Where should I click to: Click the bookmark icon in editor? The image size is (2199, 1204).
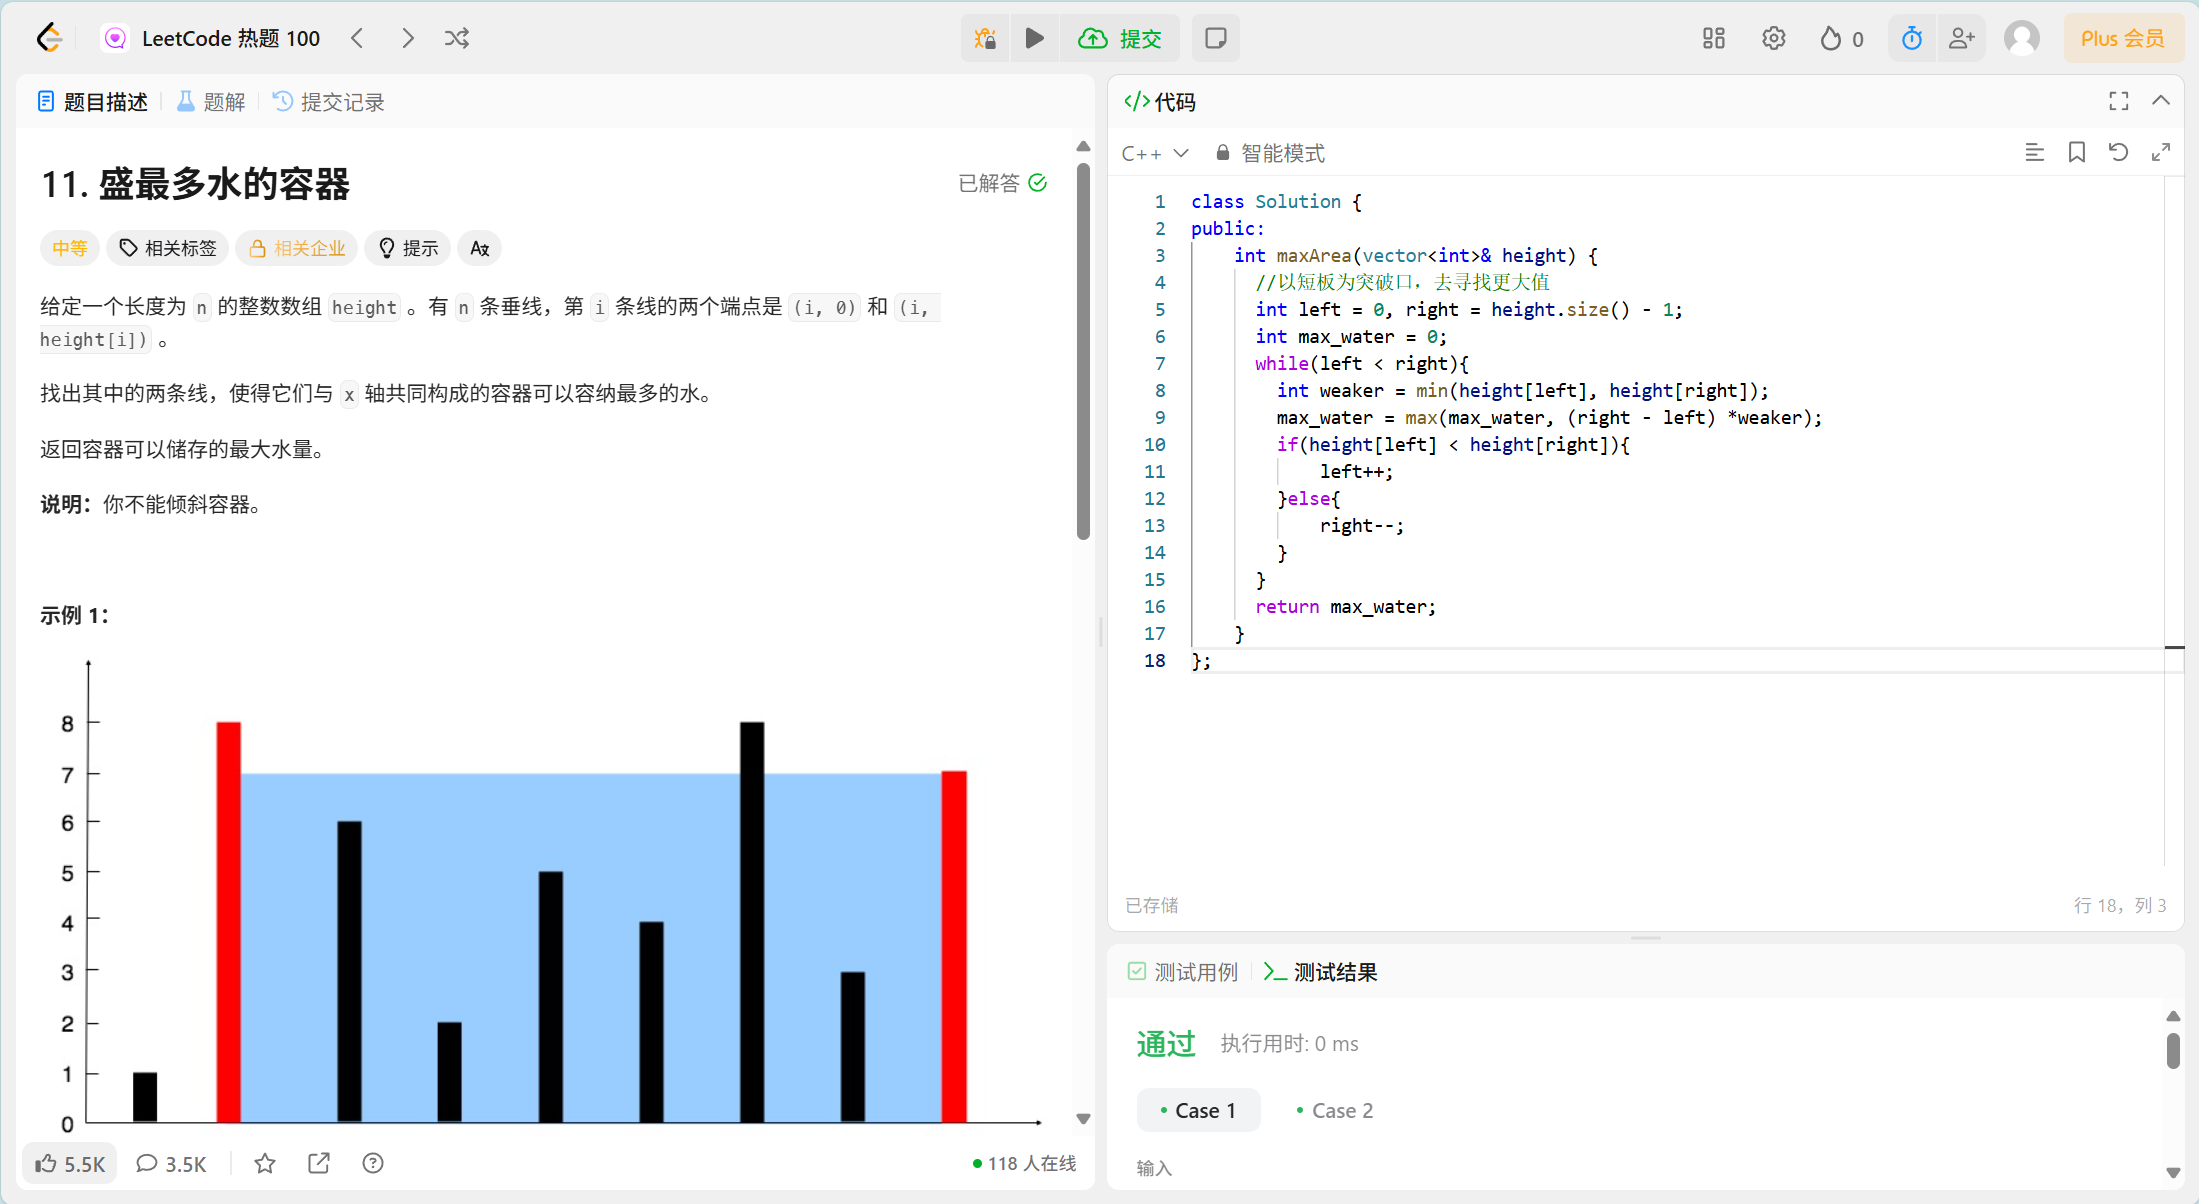[x=2077, y=152]
